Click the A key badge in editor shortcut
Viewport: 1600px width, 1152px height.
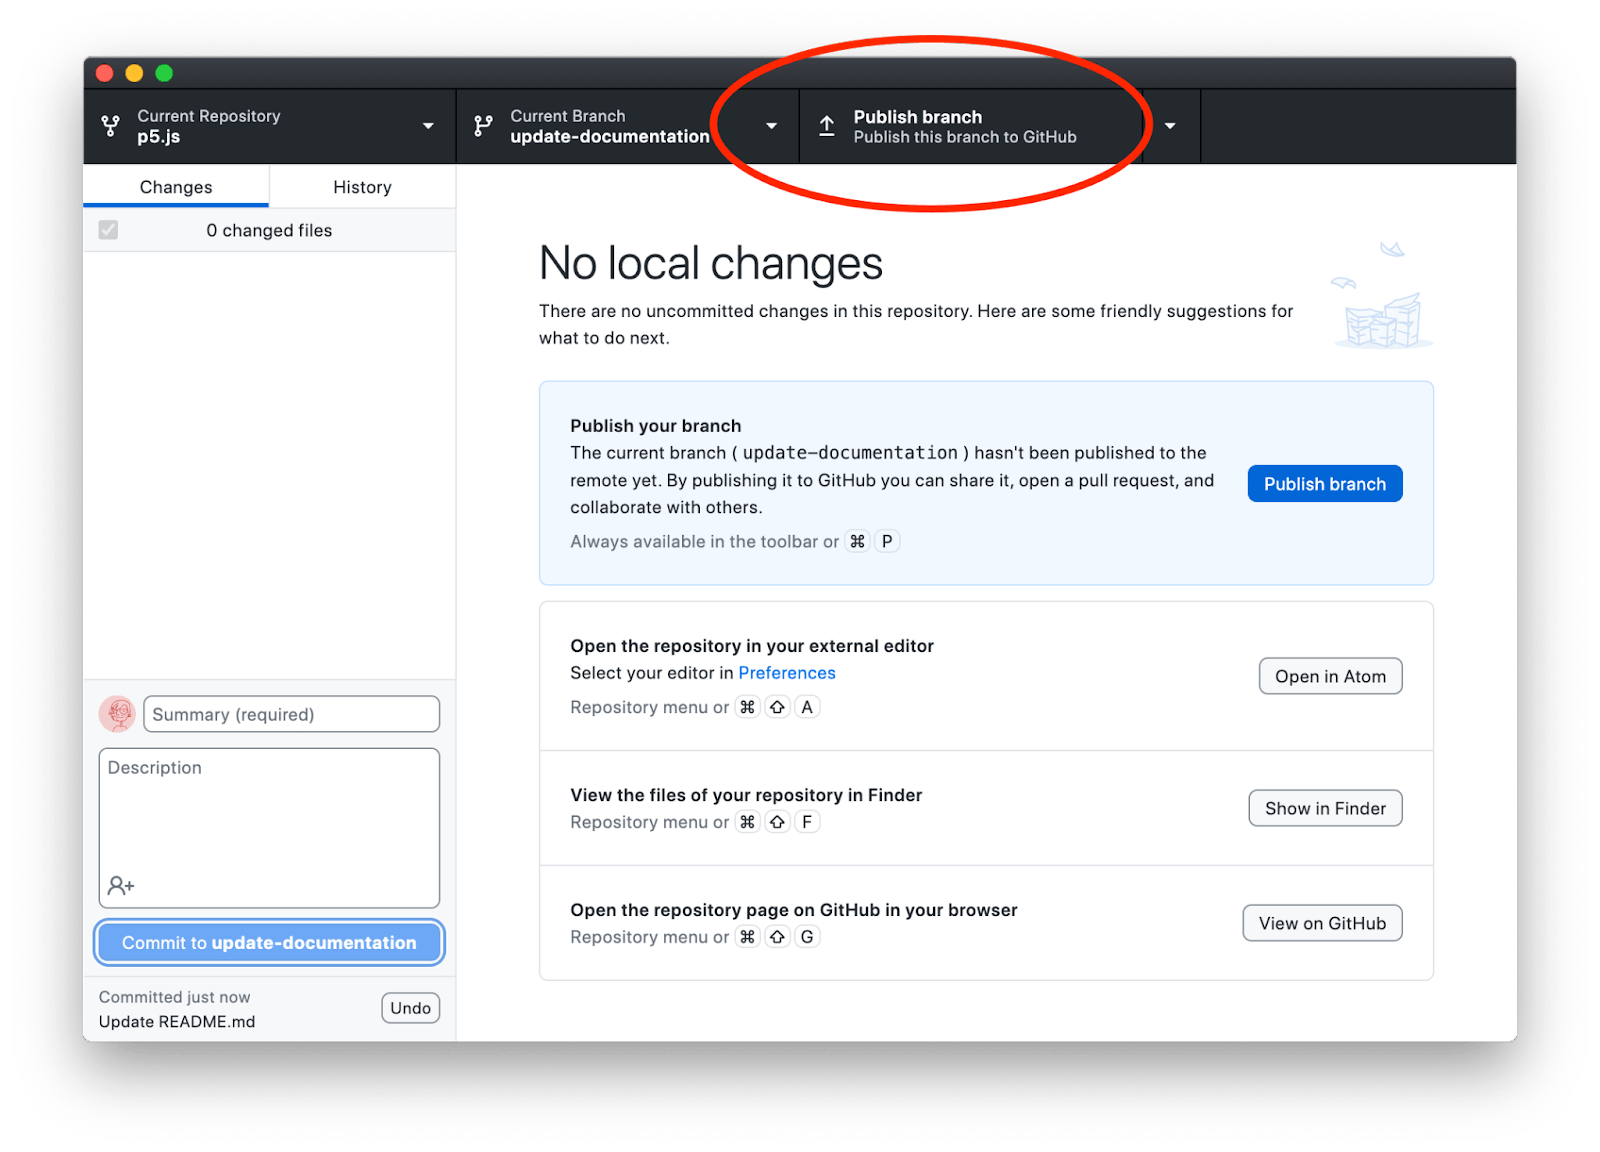(807, 707)
